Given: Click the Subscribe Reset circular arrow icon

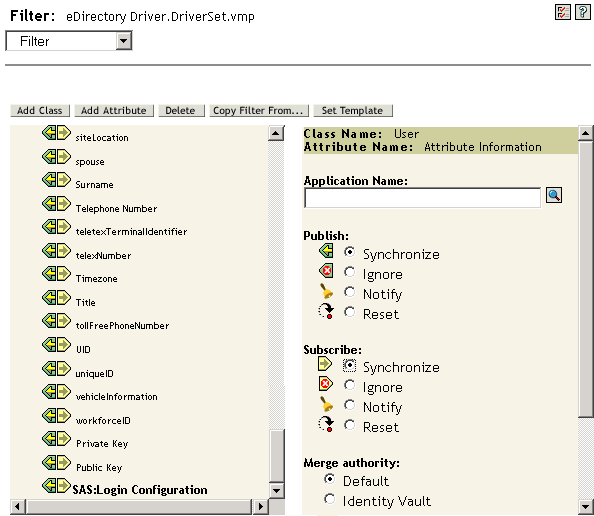Looking at the screenshot, I should tap(326, 424).
